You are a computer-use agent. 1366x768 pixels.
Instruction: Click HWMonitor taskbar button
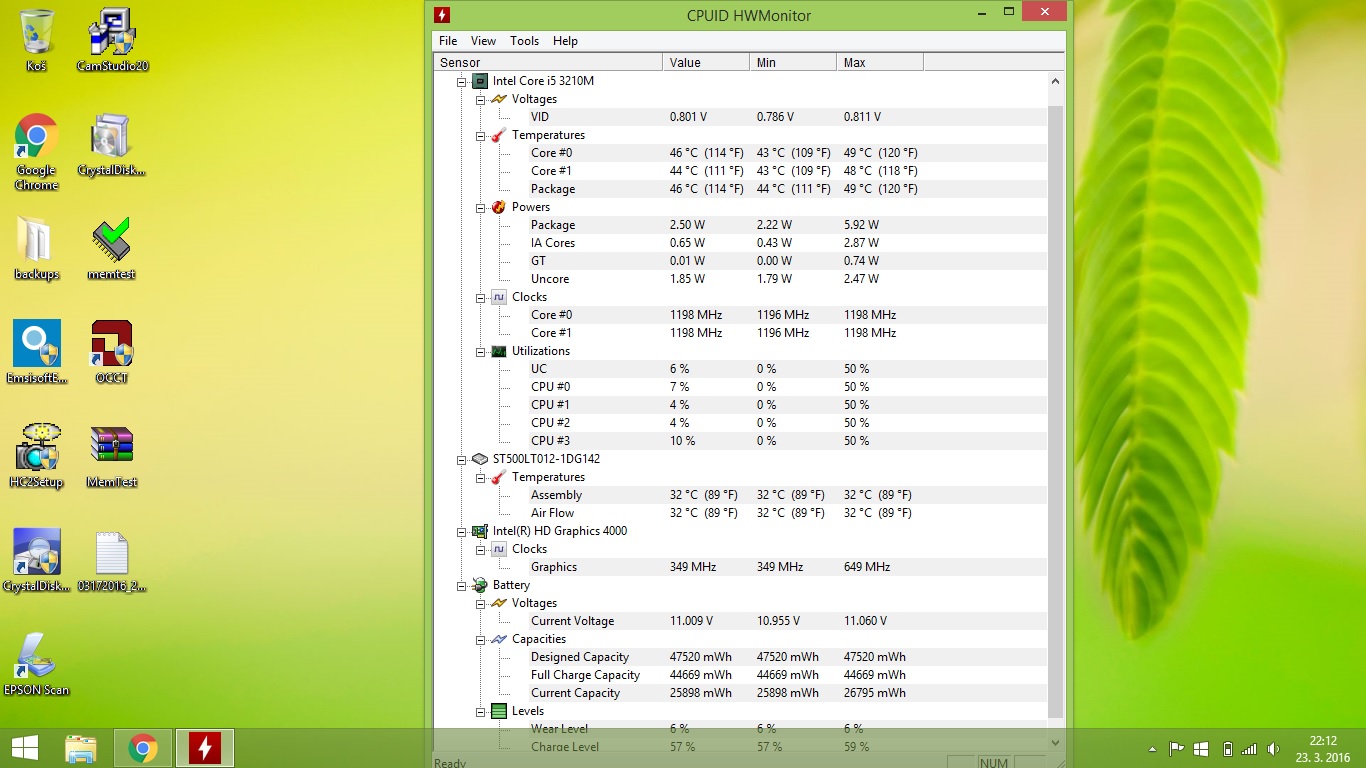[x=205, y=748]
